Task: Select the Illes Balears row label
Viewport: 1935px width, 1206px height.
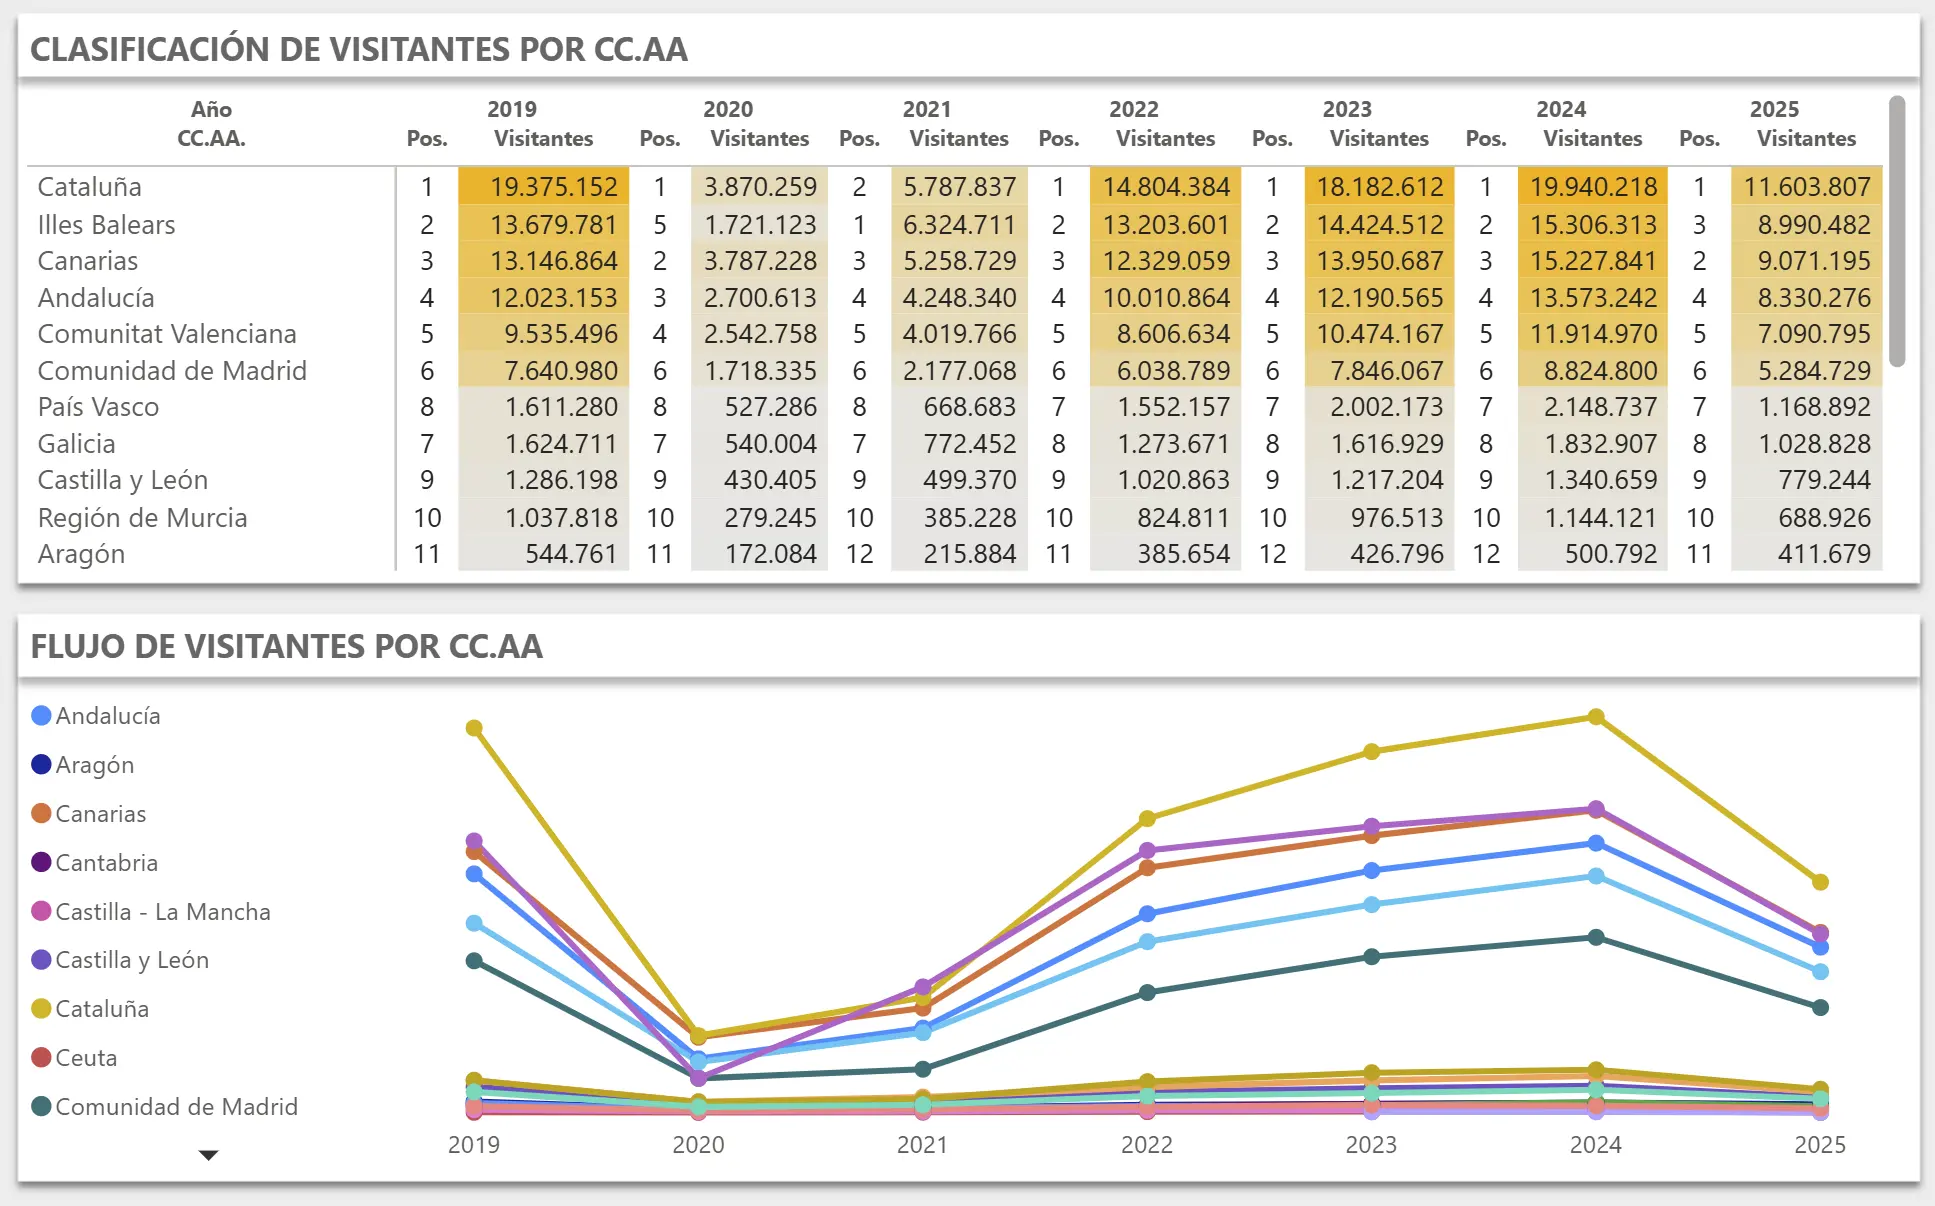Action: 106,225
